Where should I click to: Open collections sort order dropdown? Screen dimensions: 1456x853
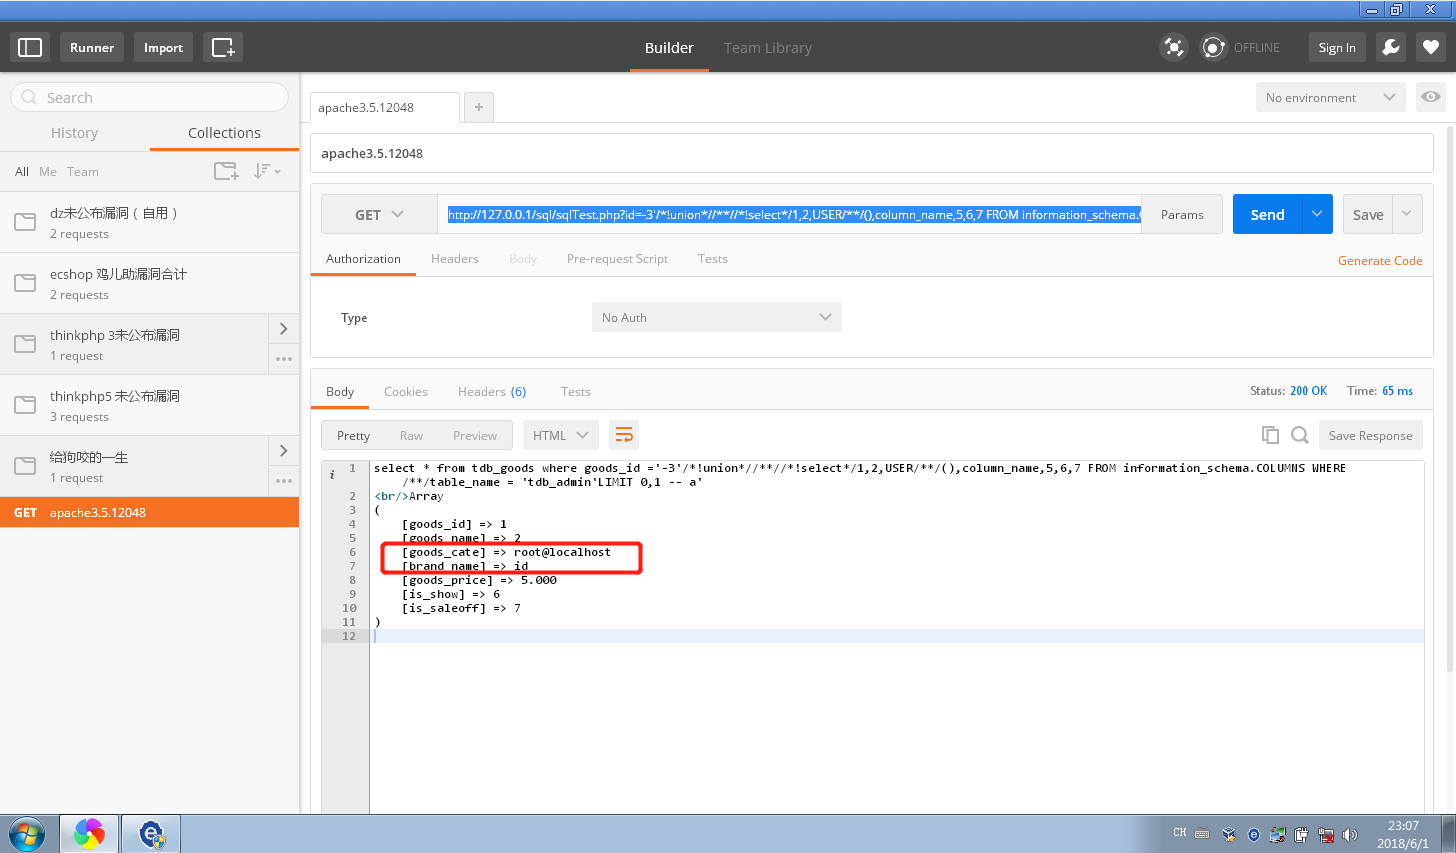pos(267,171)
